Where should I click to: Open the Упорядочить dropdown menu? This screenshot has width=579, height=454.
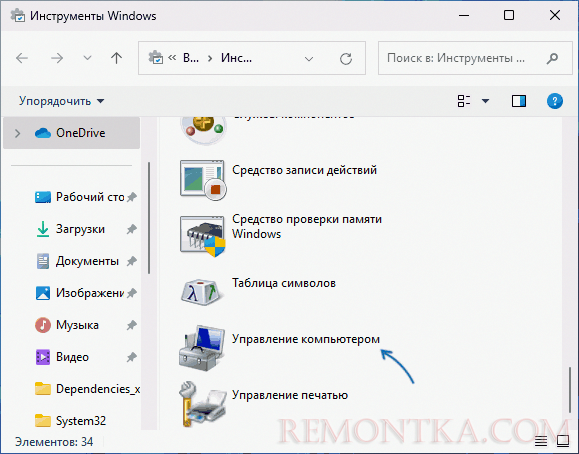[x=62, y=101]
